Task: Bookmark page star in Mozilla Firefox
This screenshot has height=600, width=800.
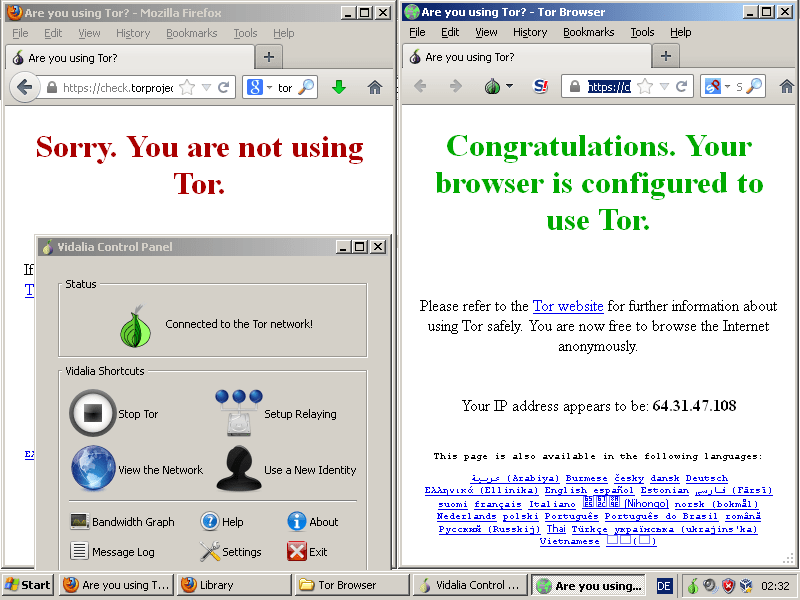Action: click(x=188, y=88)
